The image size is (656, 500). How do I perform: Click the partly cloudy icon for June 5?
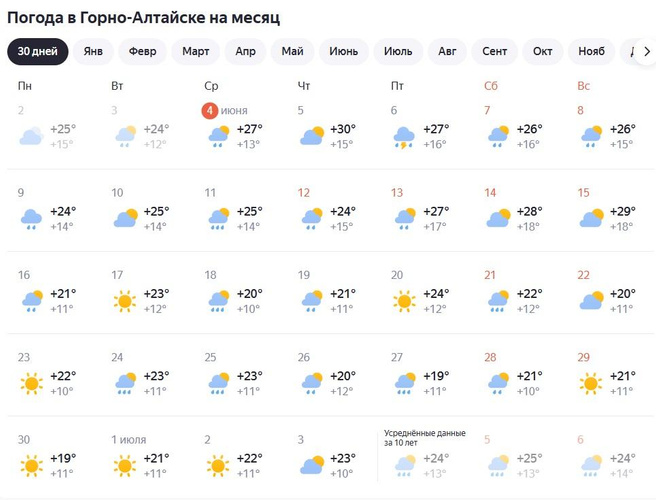[312, 136]
